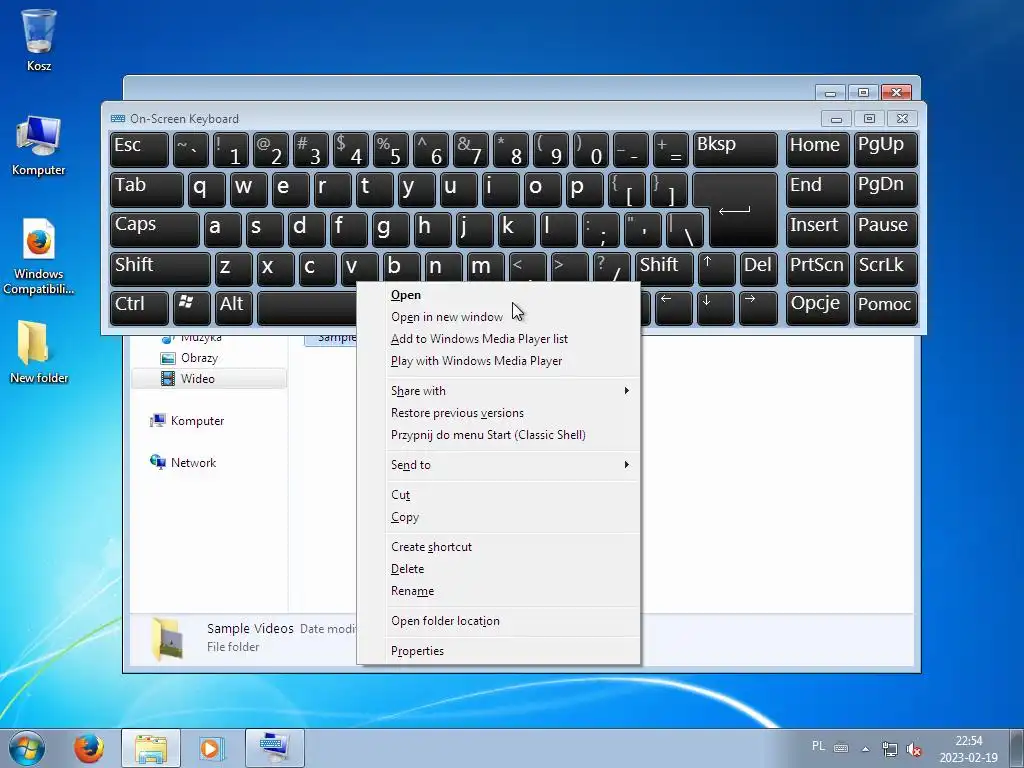The width and height of the screenshot is (1024, 768).
Task: Toggle the Alt key on keyboard
Action: [234, 308]
